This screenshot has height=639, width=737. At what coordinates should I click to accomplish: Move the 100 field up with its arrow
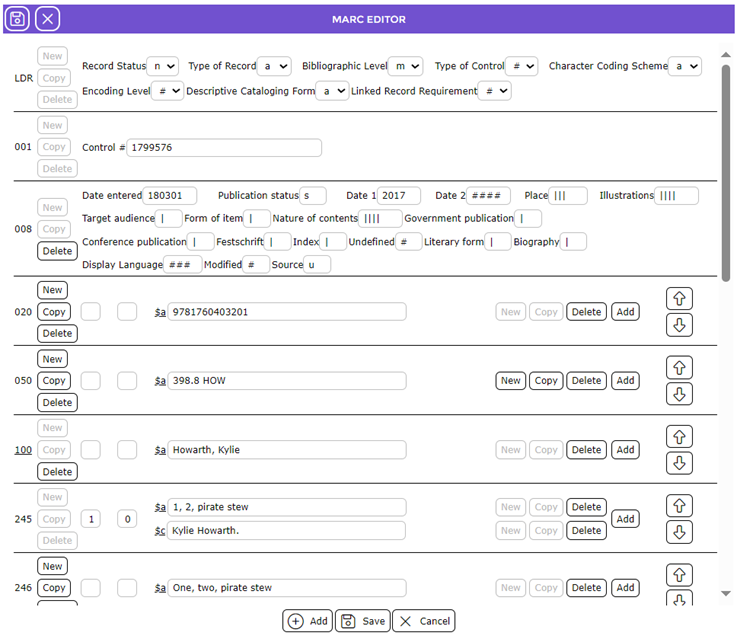click(x=679, y=436)
